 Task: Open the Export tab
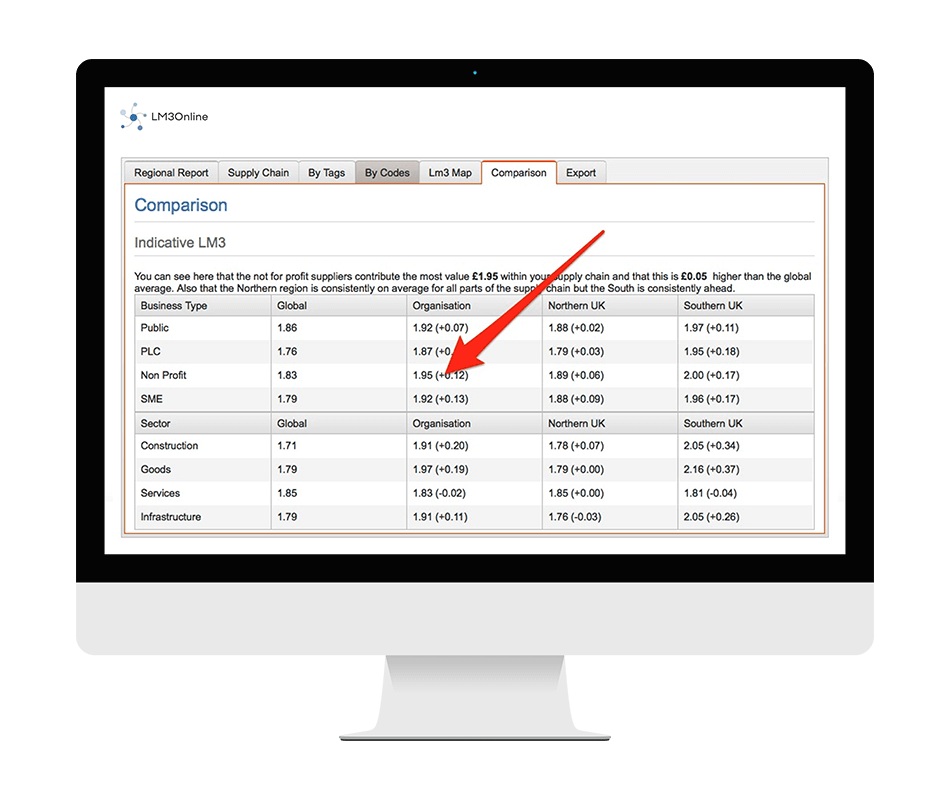(581, 172)
